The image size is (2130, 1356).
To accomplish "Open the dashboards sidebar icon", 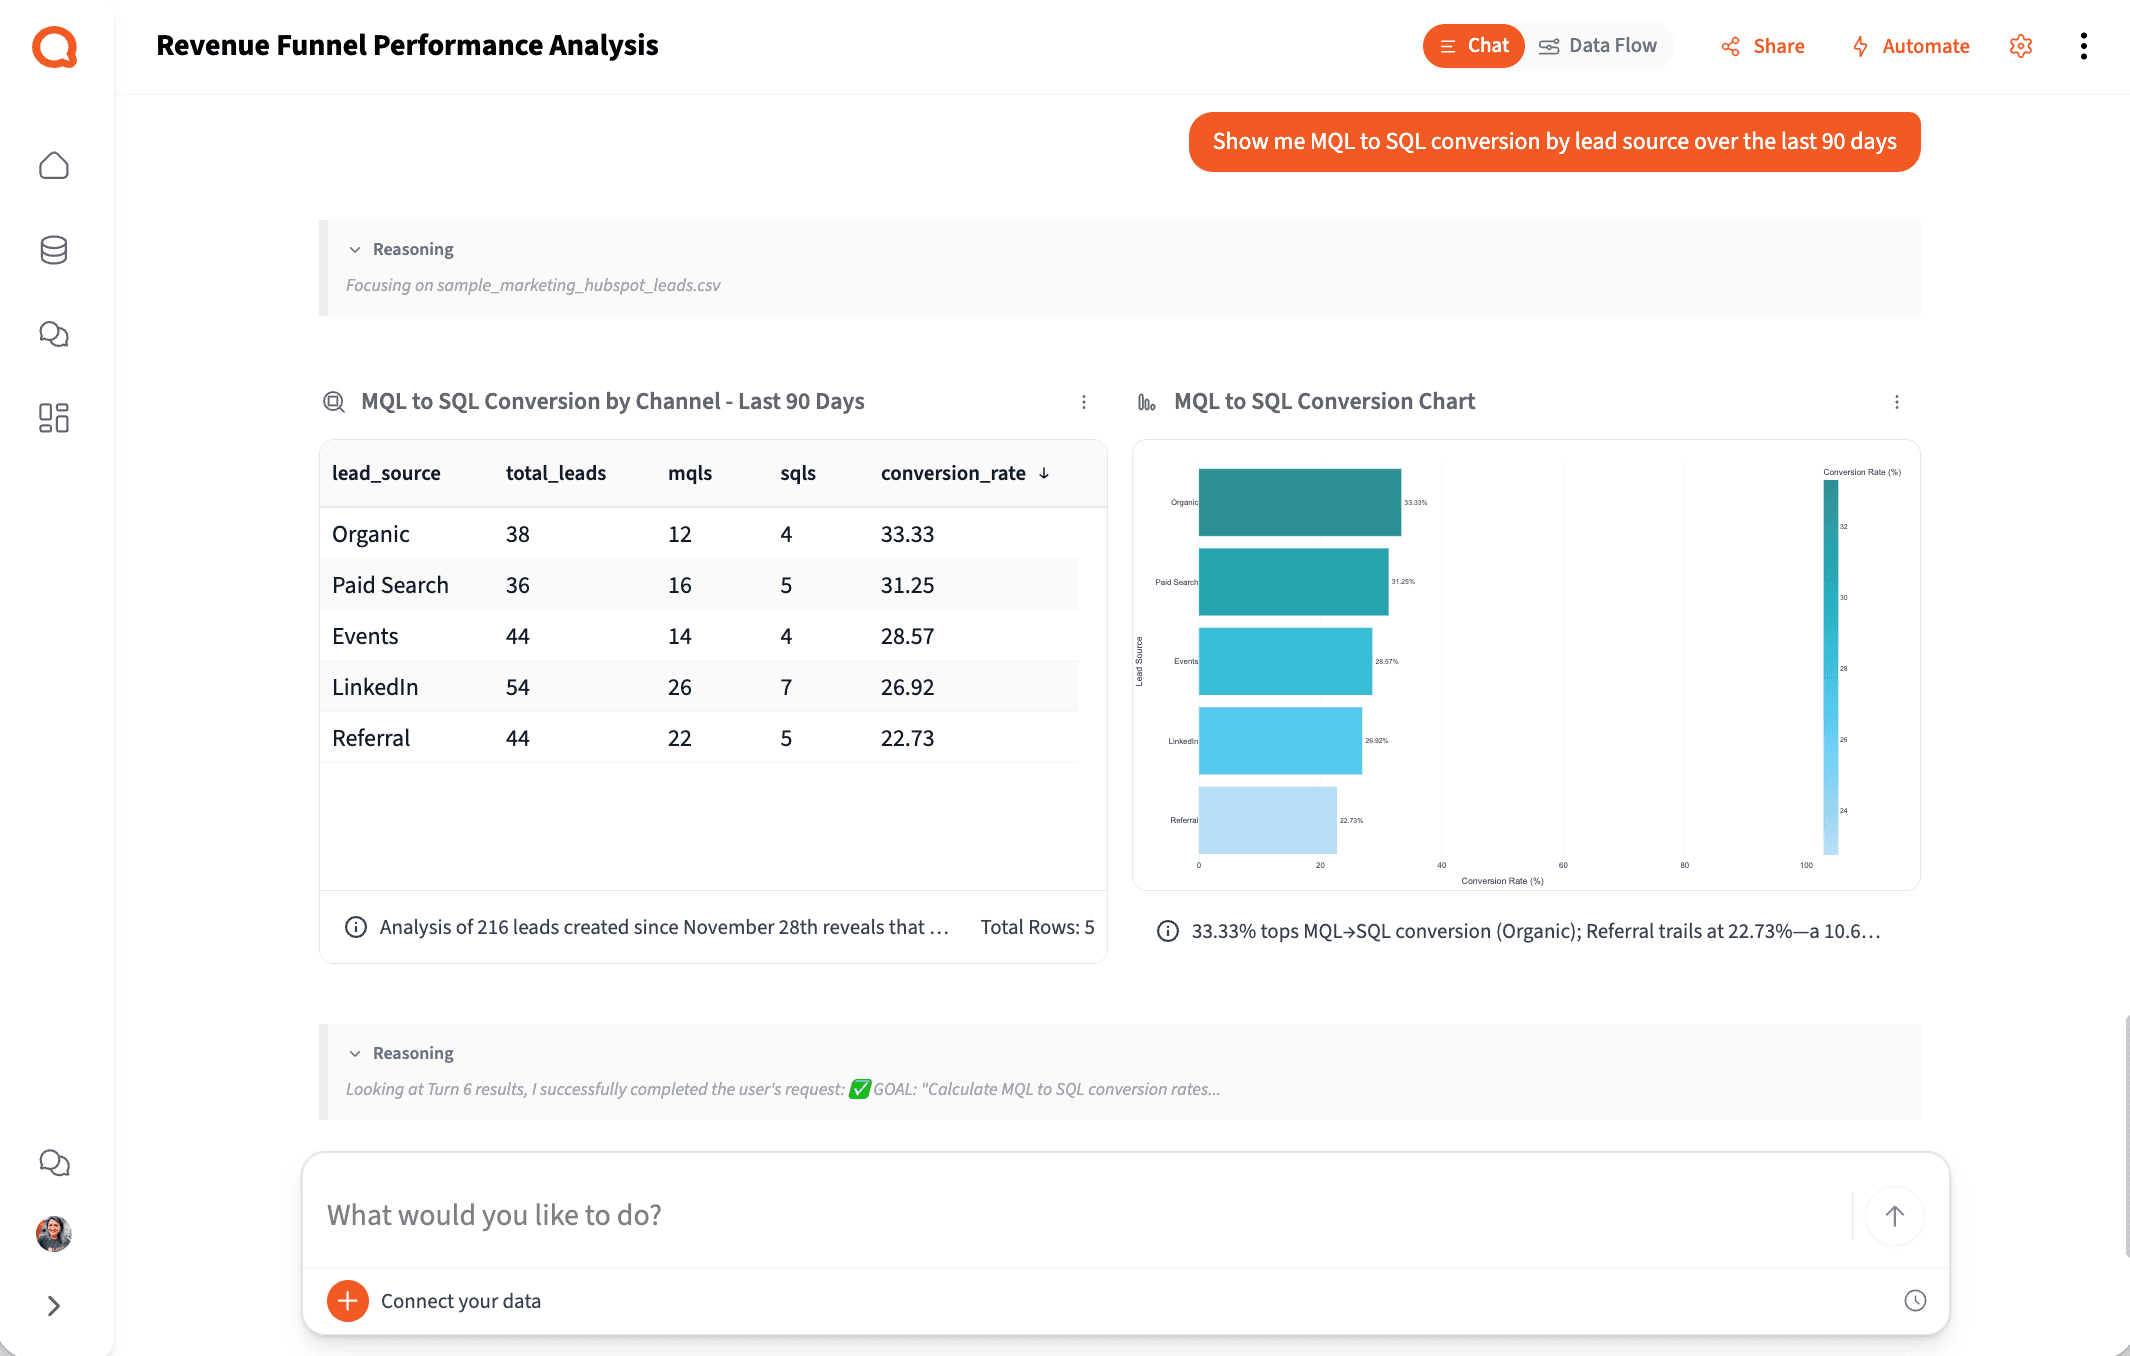I will click(54, 418).
